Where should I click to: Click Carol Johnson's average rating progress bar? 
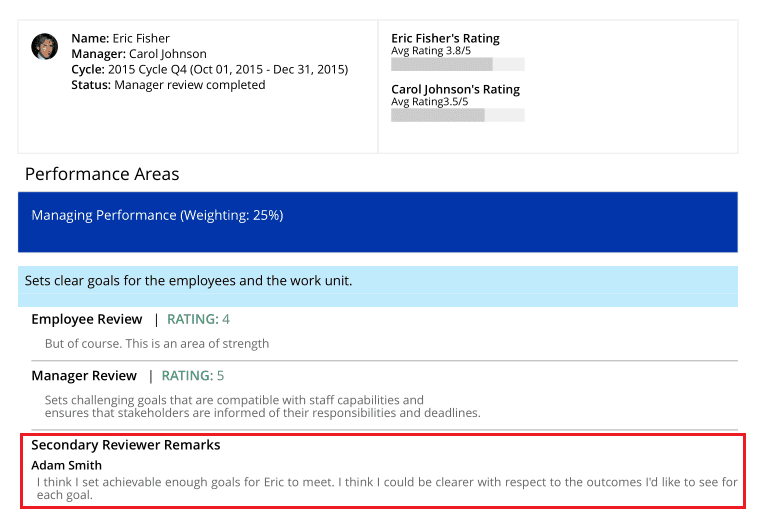coord(458,115)
